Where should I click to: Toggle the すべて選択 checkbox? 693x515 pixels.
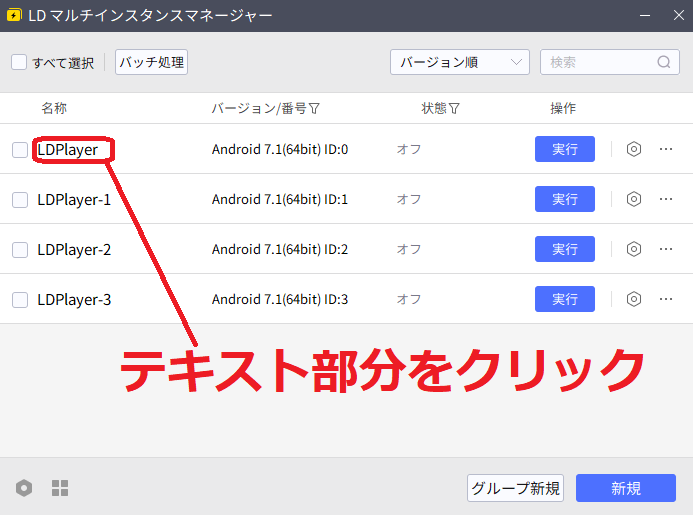pos(19,62)
